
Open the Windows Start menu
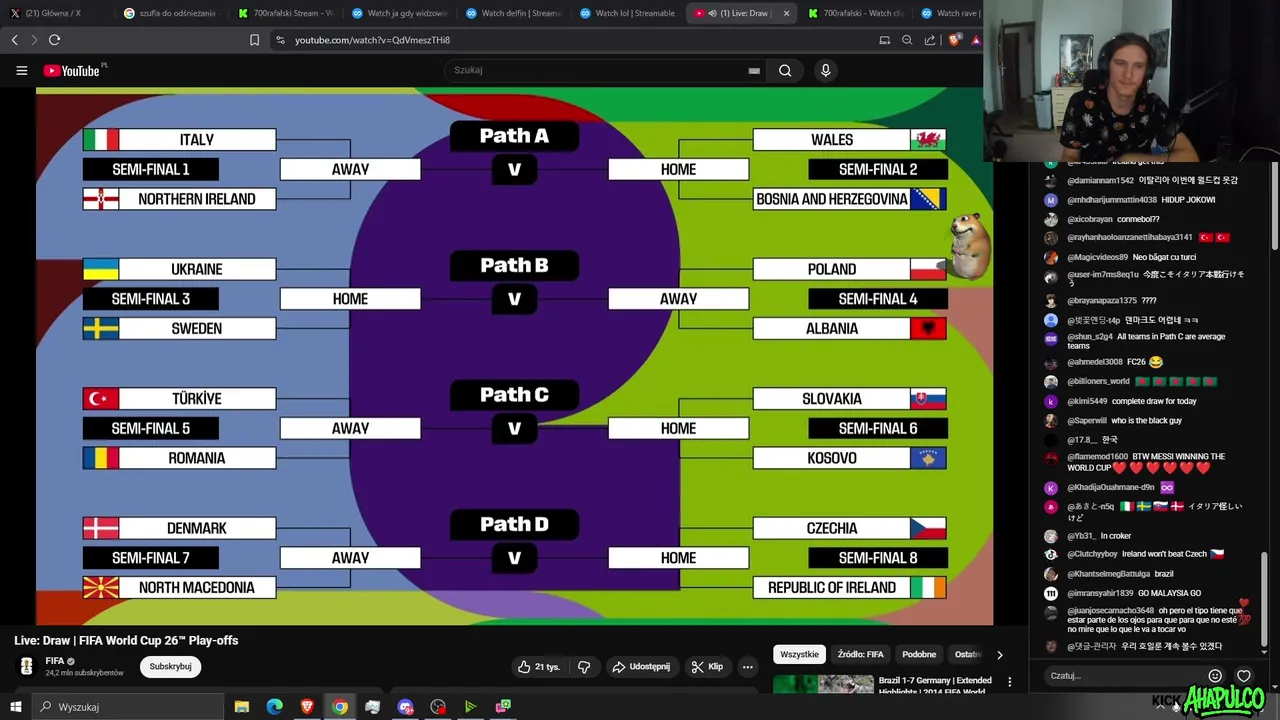pos(15,707)
